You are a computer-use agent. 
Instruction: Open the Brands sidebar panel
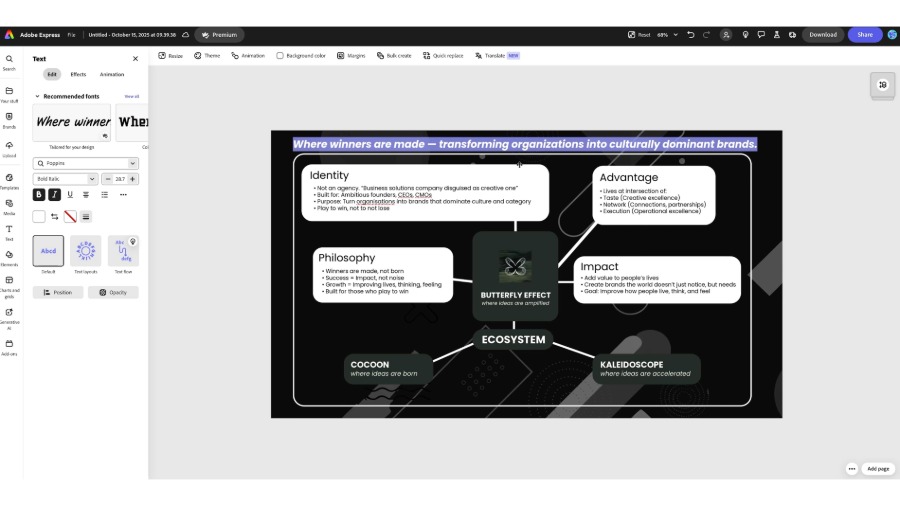9,120
